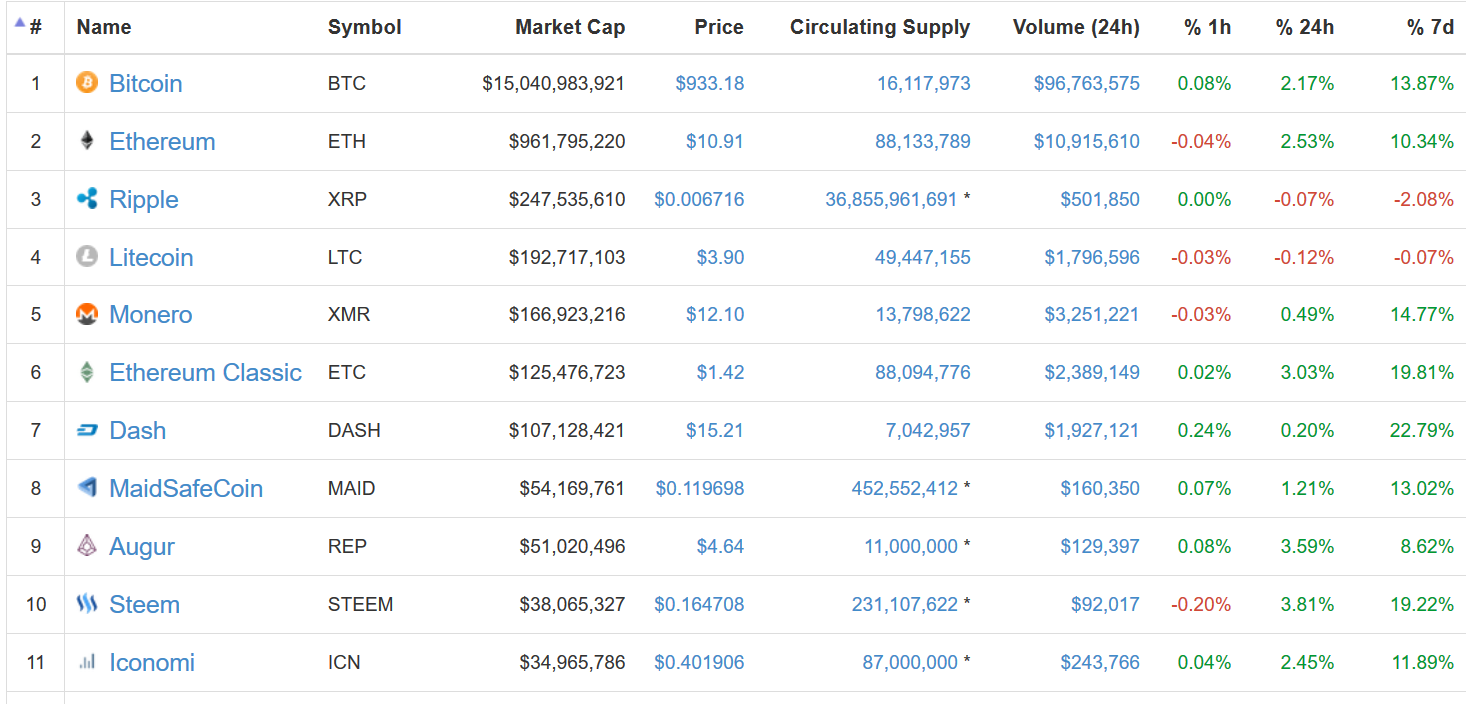Open the Monero name link
The width and height of the screenshot is (1474, 704).
(x=150, y=314)
